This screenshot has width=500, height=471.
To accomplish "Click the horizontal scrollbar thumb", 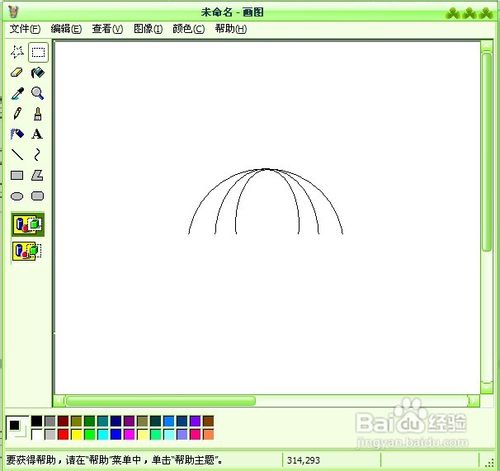I will (161, 401).
